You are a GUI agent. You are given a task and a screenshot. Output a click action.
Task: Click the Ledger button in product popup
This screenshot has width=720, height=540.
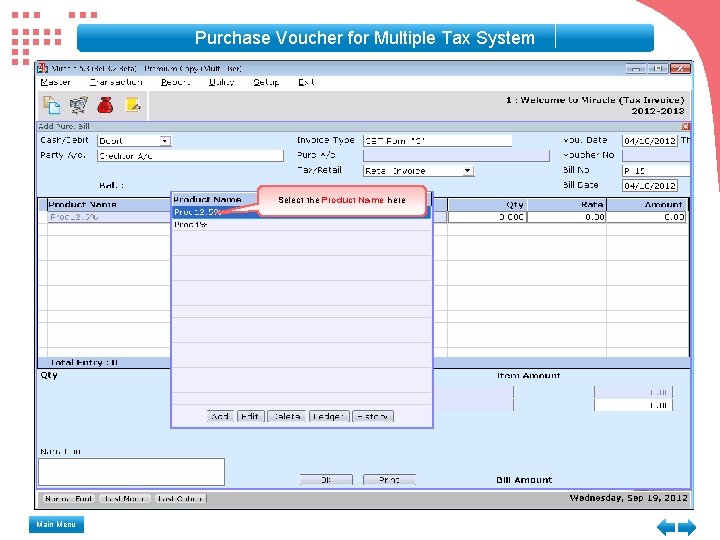coord(329,416)
